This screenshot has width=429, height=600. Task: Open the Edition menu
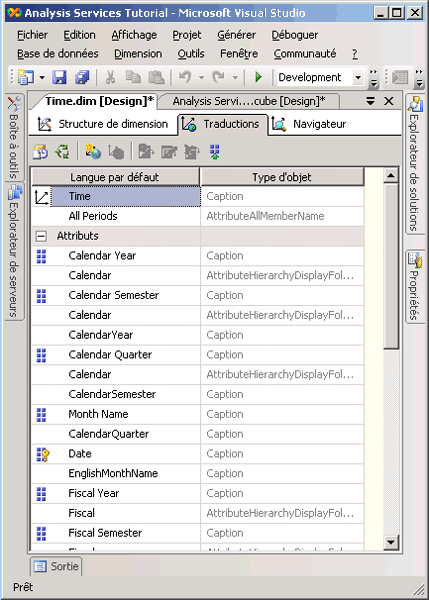click(79, 35)
